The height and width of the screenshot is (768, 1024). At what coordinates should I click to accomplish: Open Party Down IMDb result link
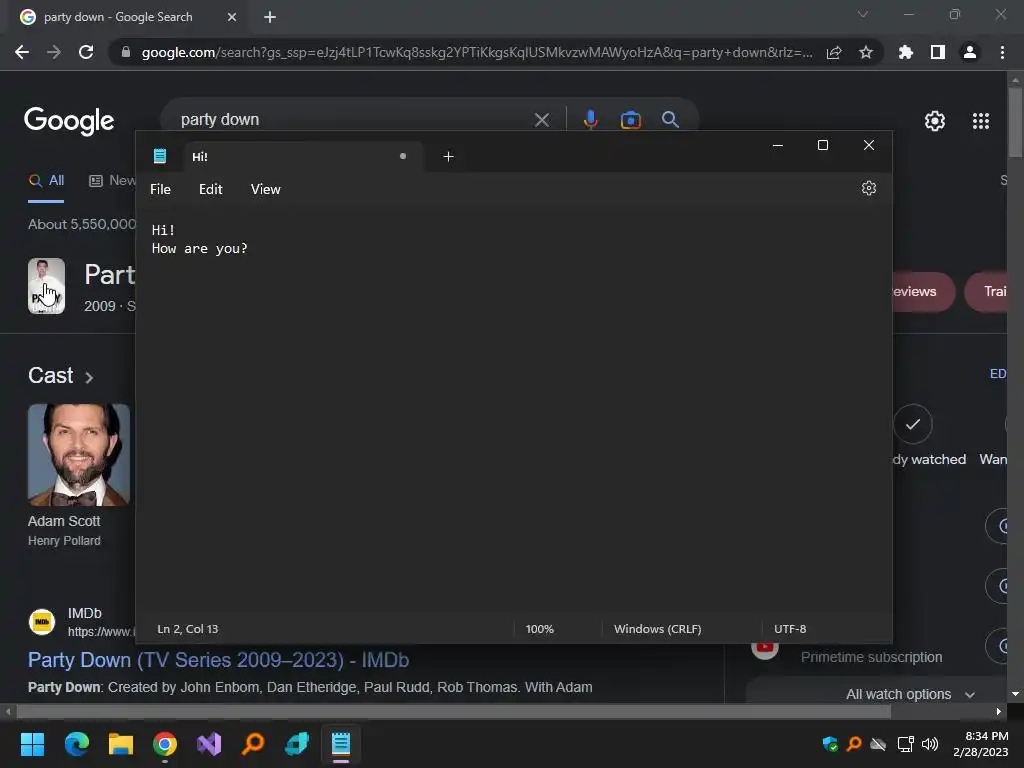218,660
